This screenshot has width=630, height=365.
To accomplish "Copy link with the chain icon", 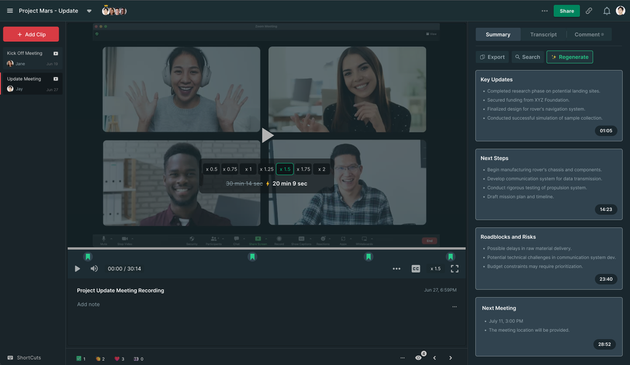I will coord(589,11).
